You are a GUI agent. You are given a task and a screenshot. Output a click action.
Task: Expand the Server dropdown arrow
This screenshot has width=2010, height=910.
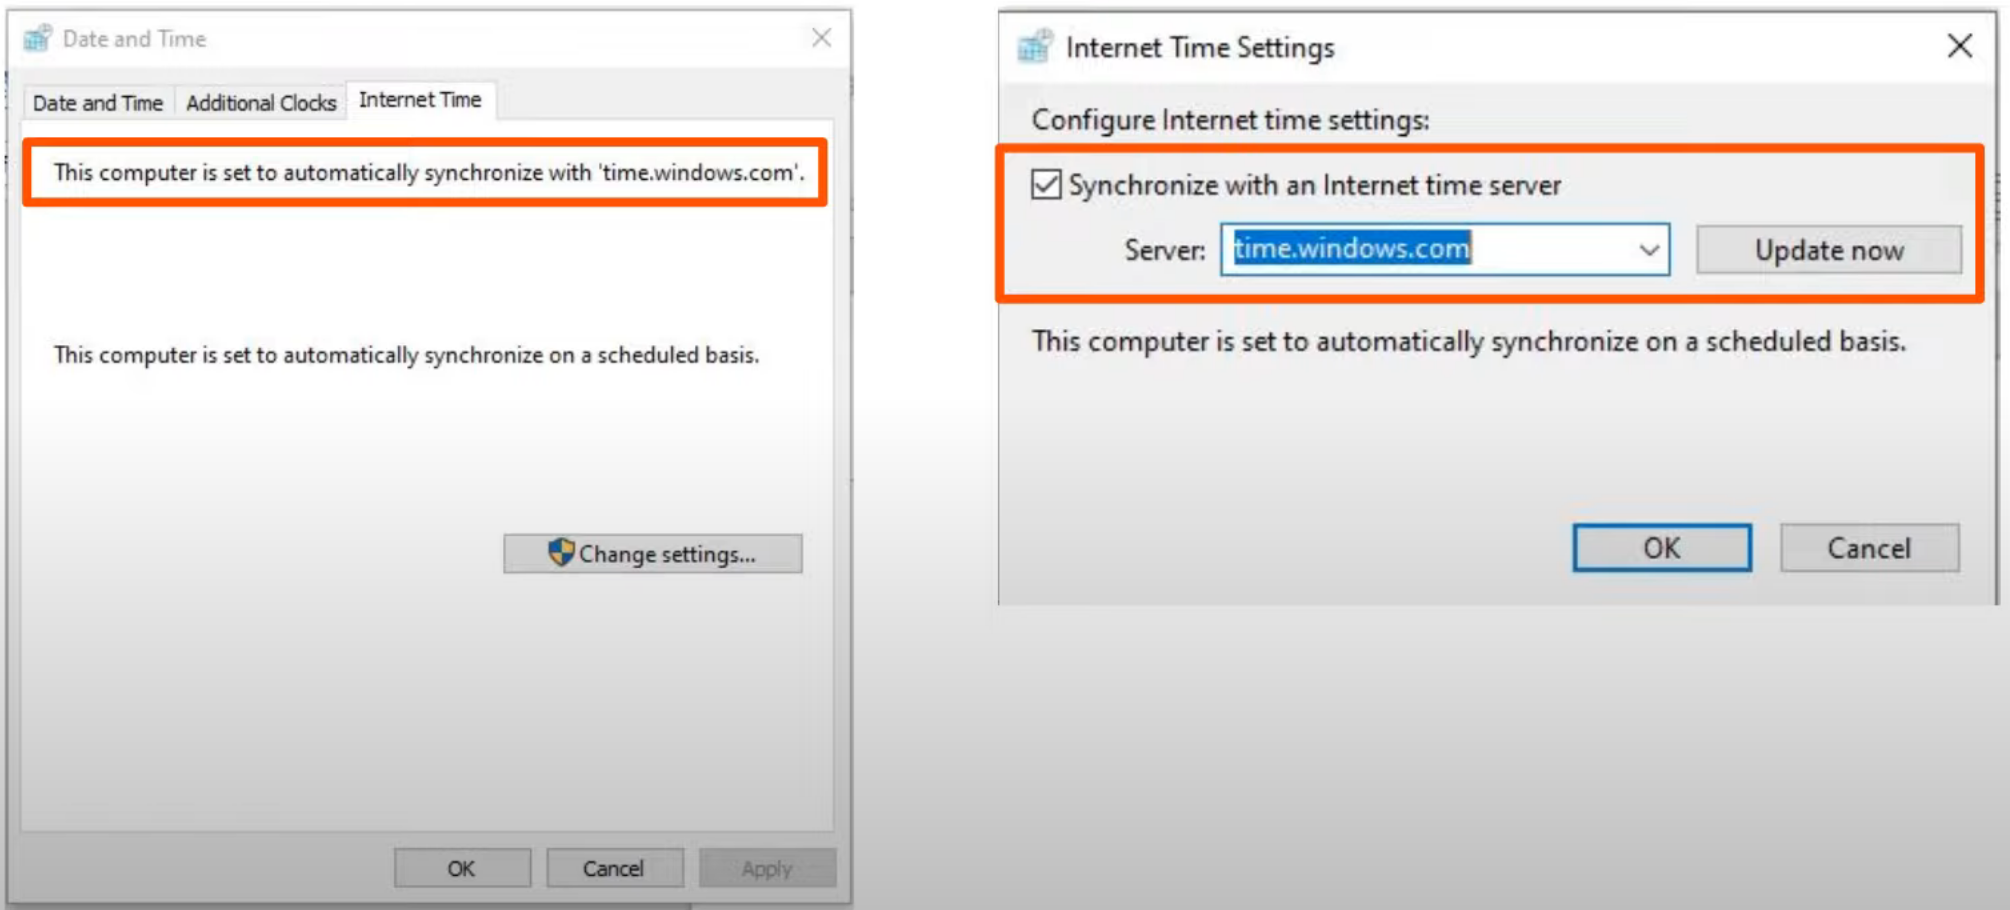point(1648,250)
